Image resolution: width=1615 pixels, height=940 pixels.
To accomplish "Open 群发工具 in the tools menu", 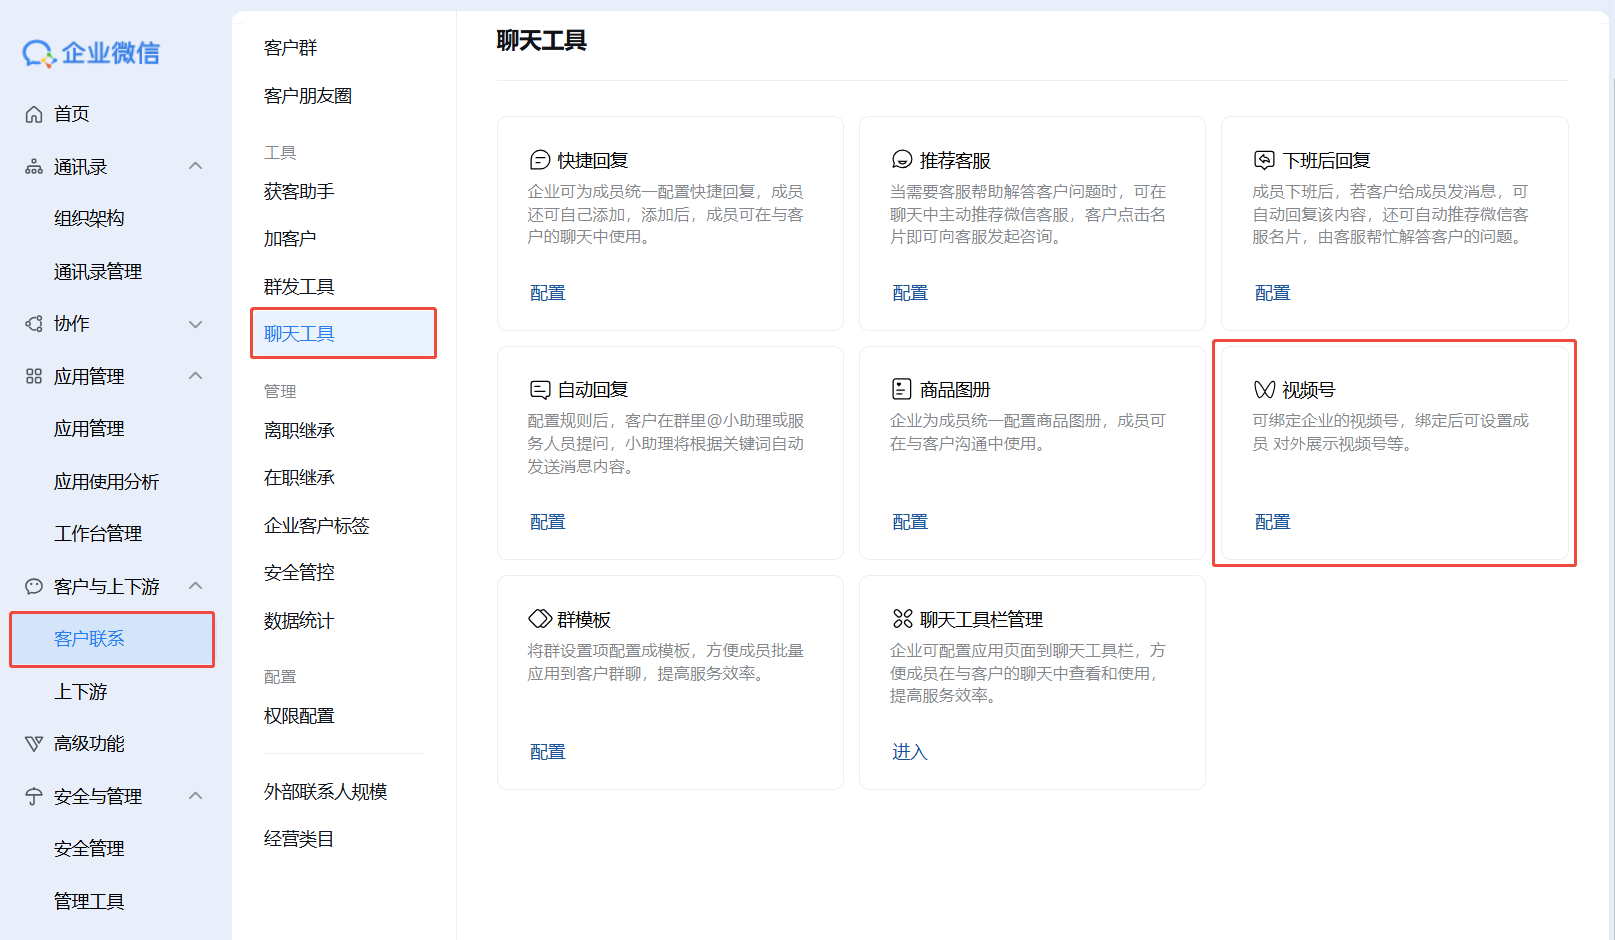I will click(x=299, y=287).
